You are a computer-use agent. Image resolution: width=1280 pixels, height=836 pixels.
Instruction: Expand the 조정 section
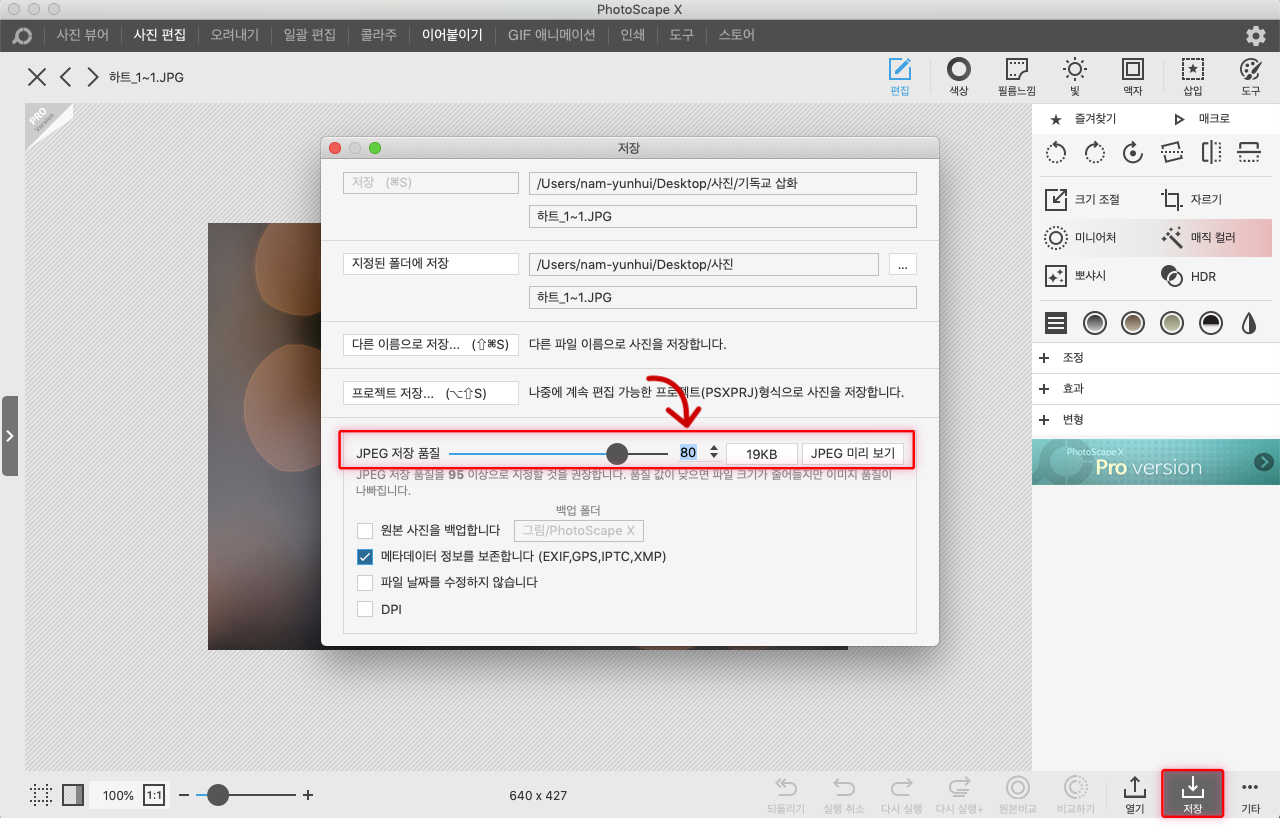click(x=1155, y=358)
